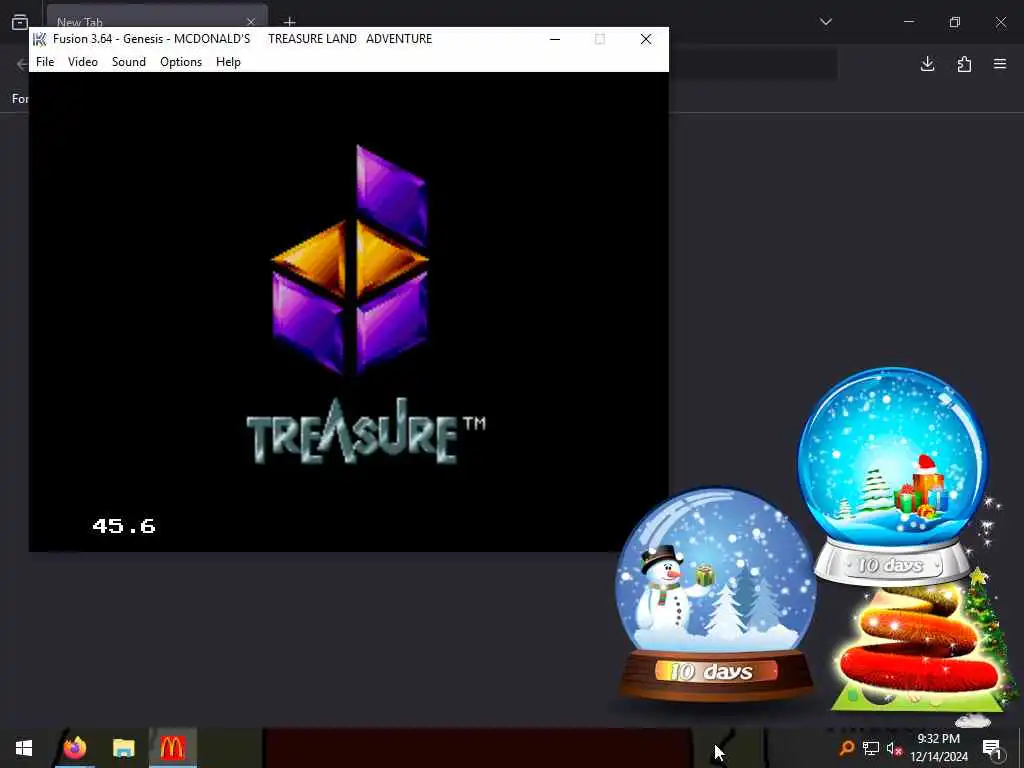
Task: Open the Sound menu in Fusion
Action: [129, 62]
